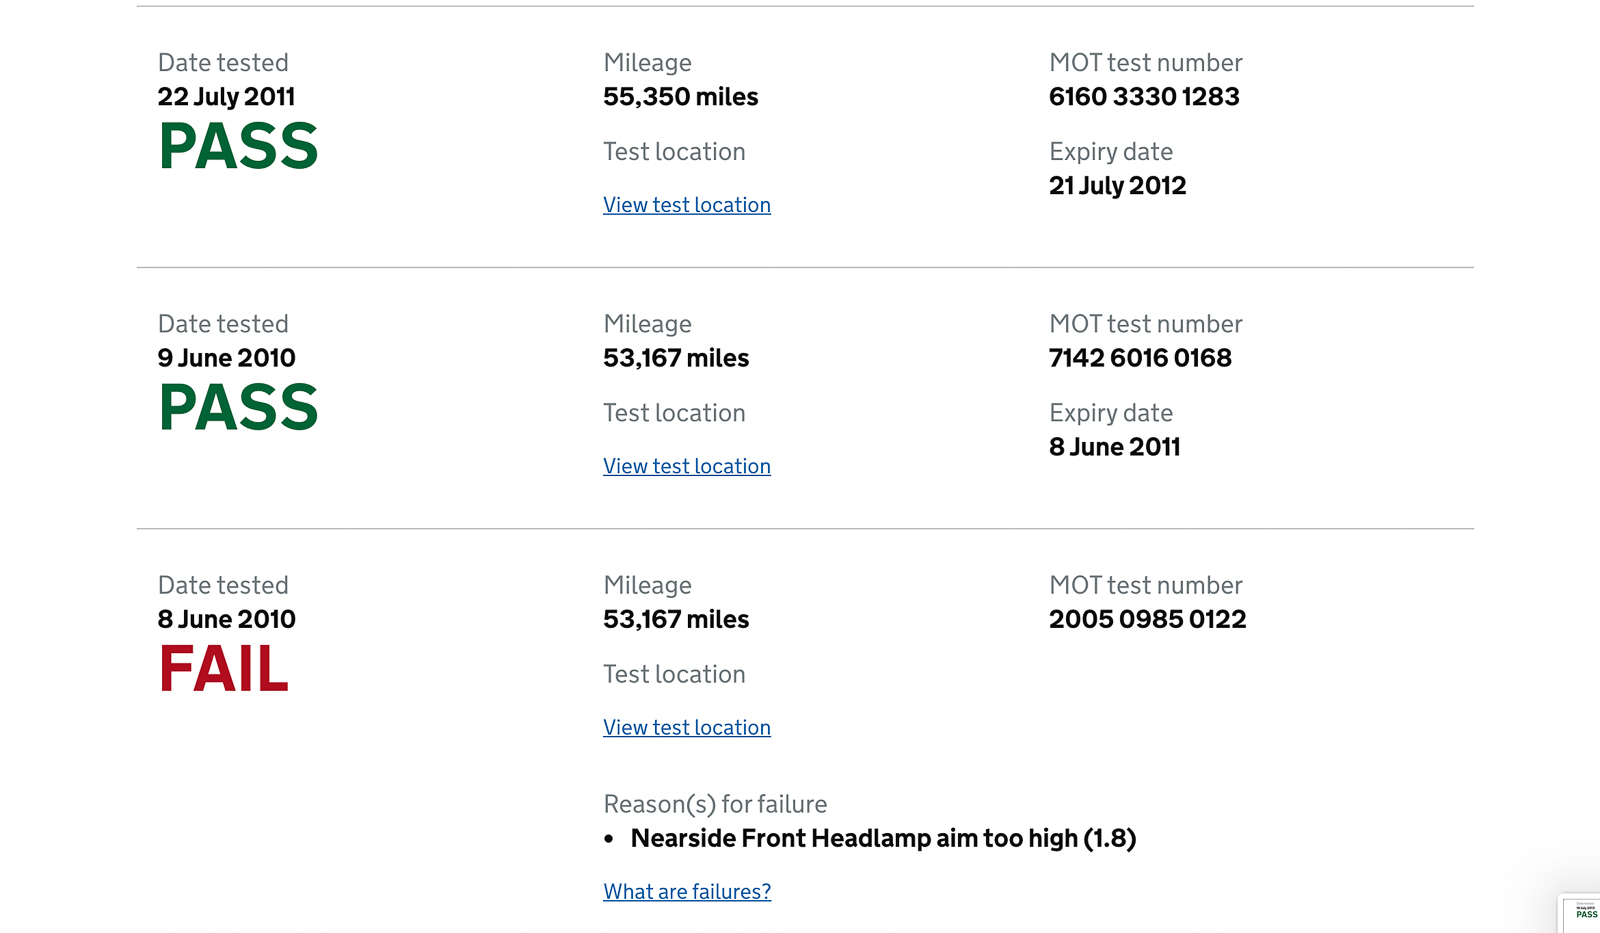Open the What are failures? link

pyautogui.click(x=687, y=891)
